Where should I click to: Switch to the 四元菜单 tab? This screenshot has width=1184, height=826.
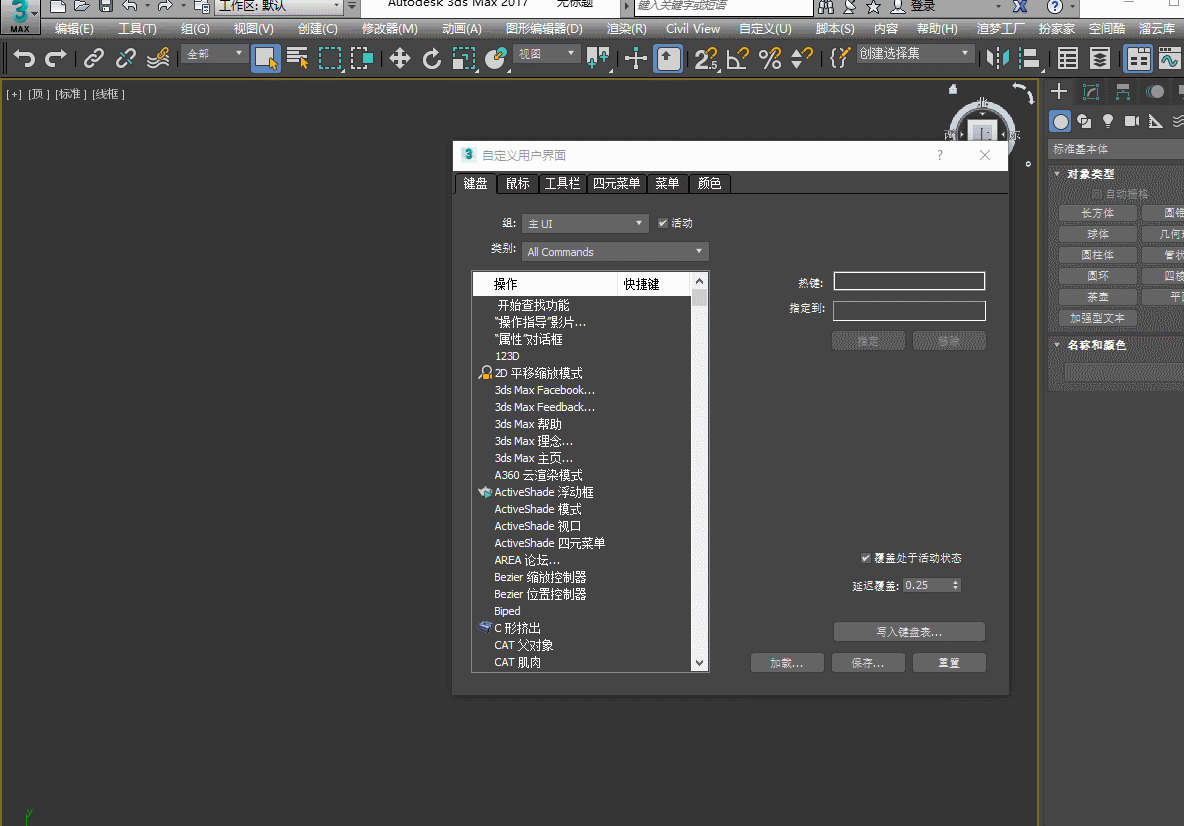[616, 183]
